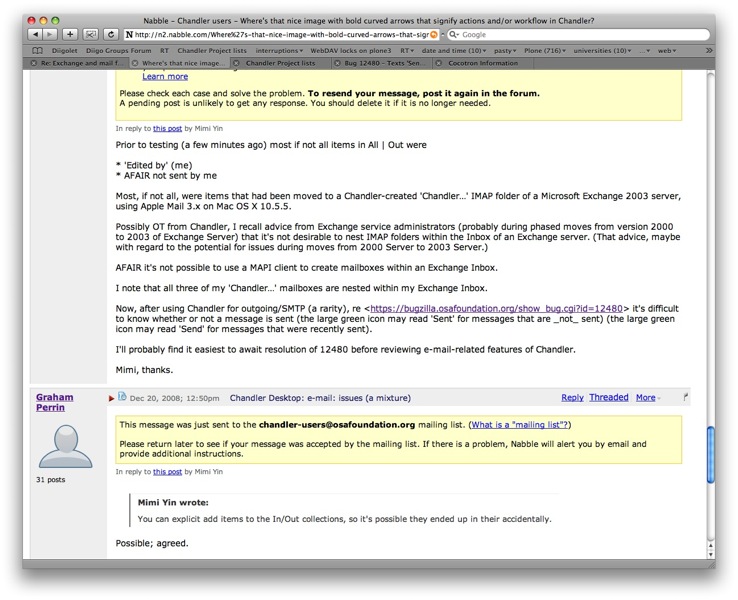Click the browser Back arrow button
This screenshot has height=600, width=738.
point(37,34)
